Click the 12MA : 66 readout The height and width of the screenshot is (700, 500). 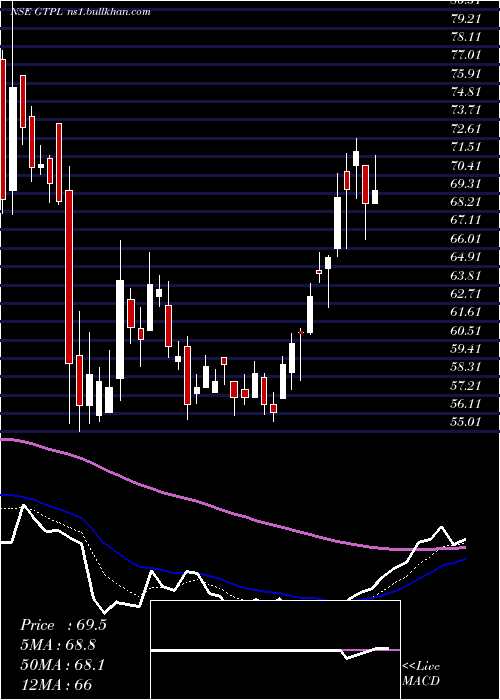tap(56, 684)
